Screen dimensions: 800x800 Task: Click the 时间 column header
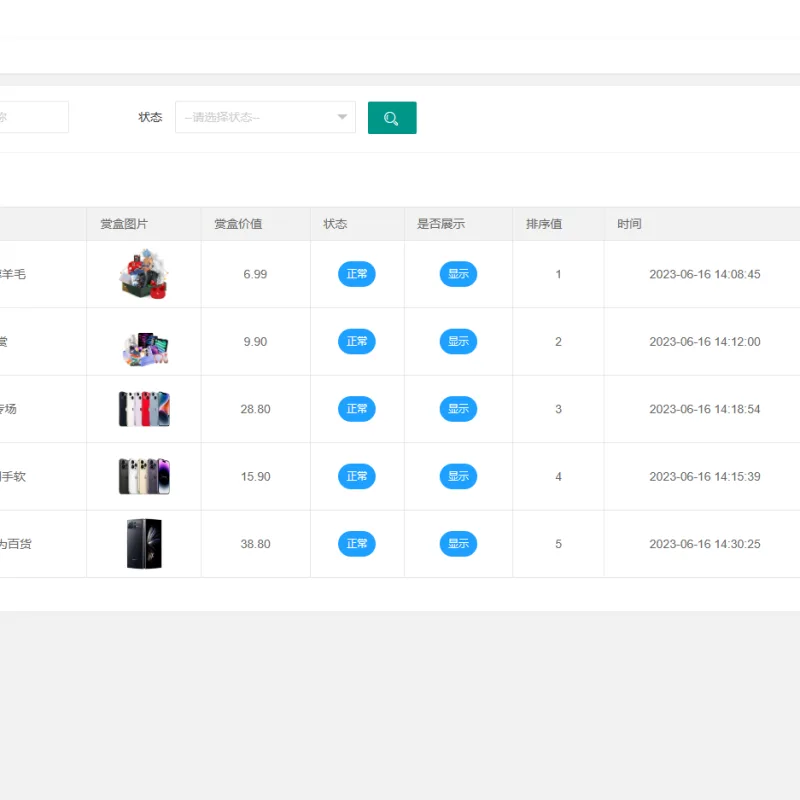coord(629,224)
